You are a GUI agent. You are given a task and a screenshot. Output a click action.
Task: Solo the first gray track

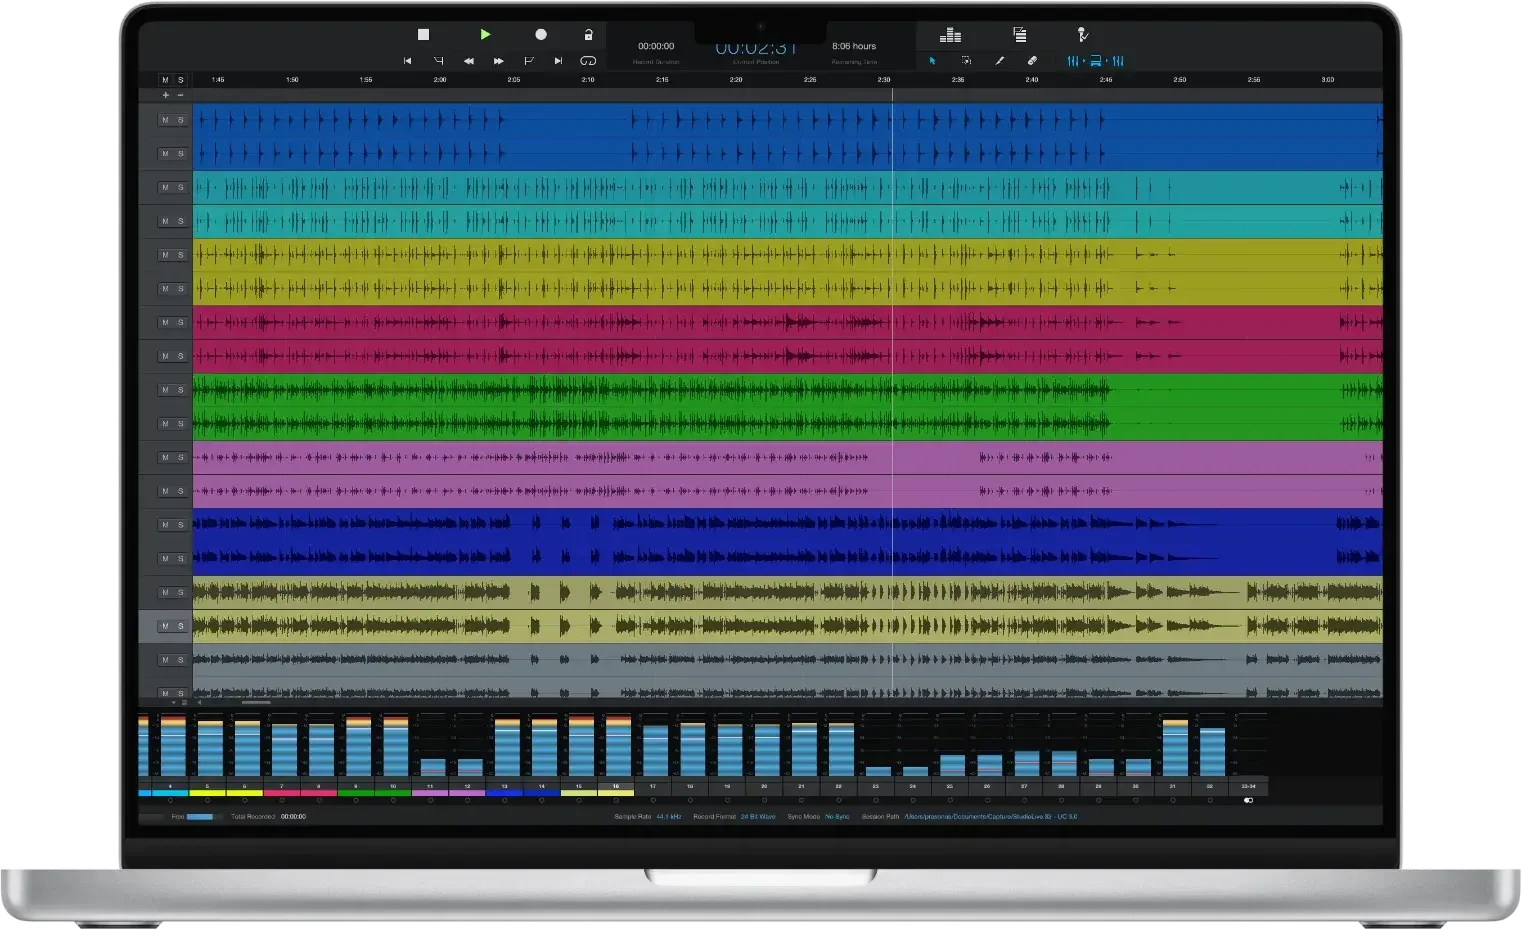coord(181,660)
